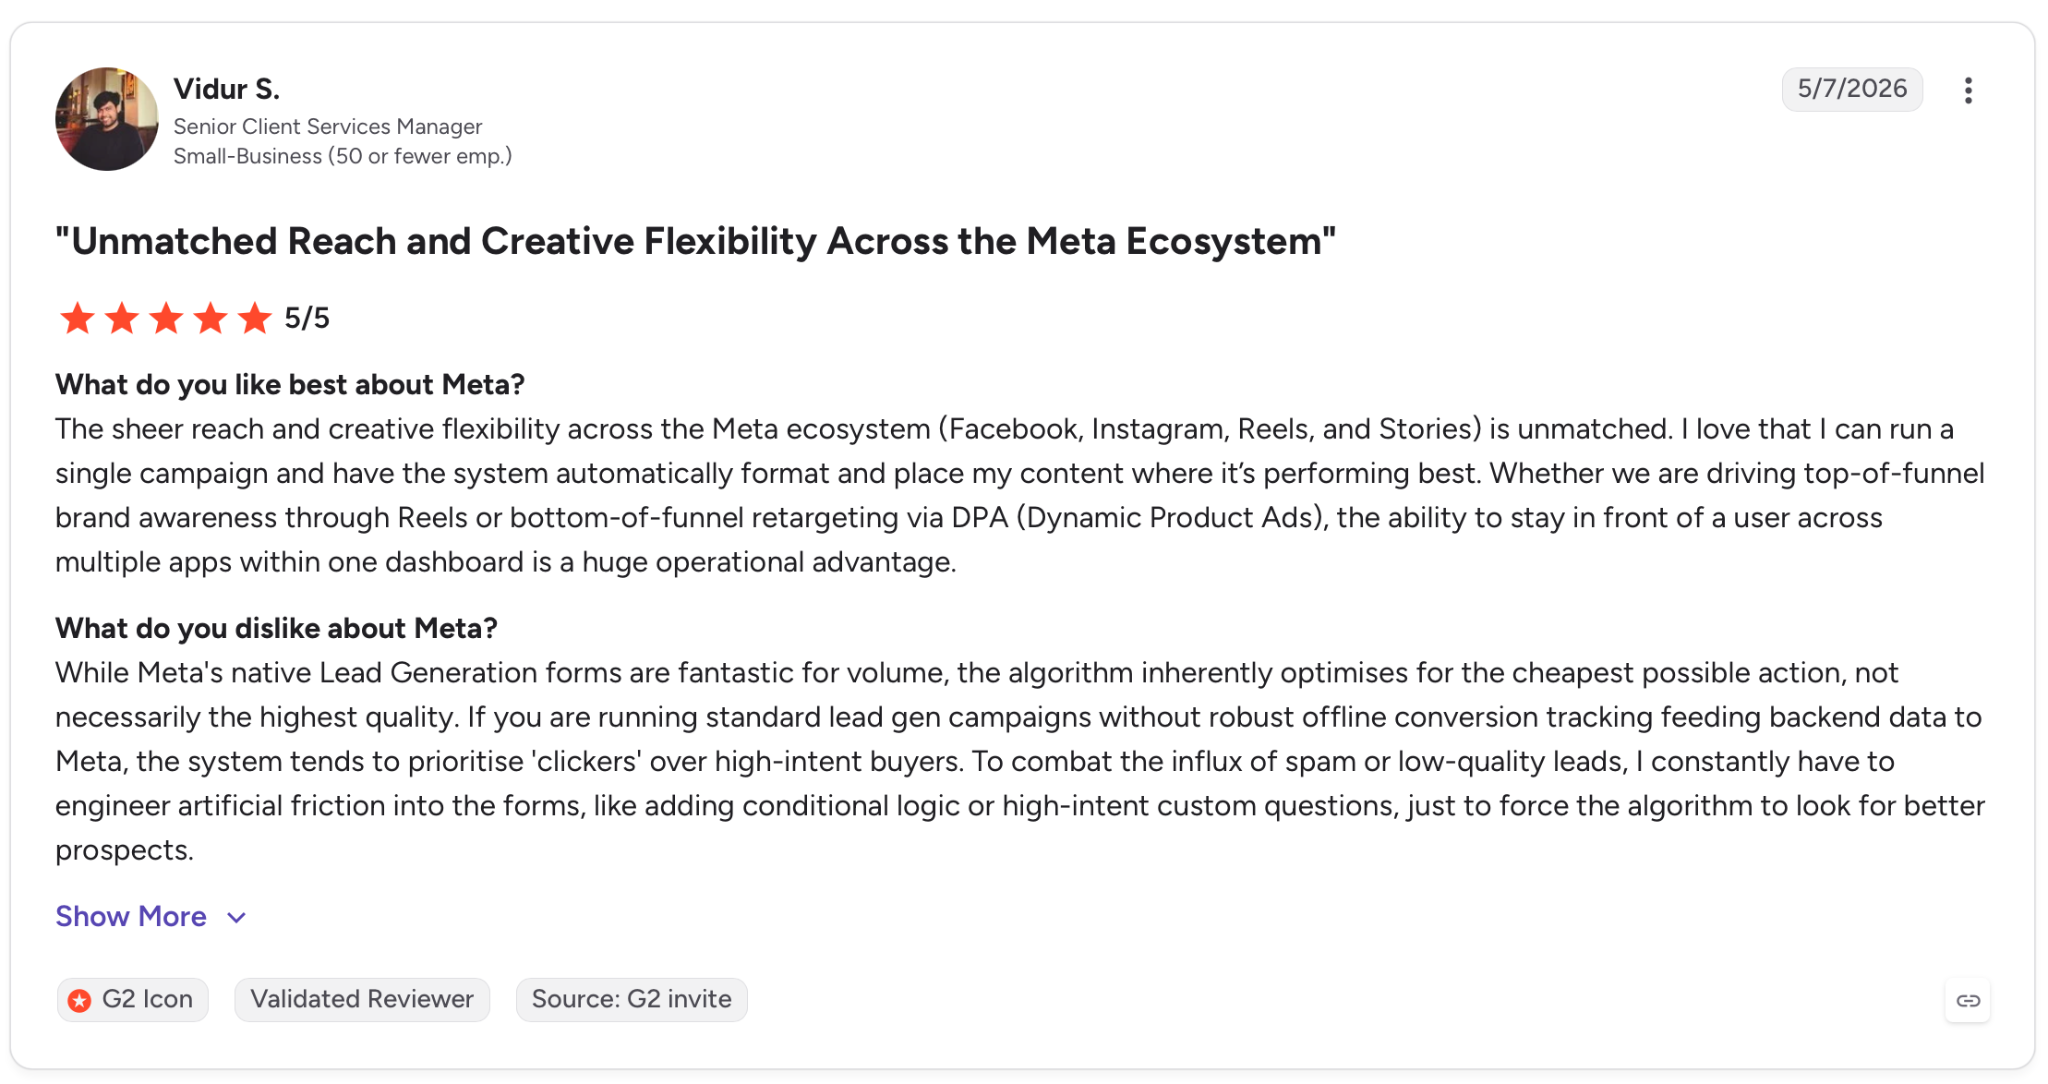This screenshot has height=1084, width=2048.
Task: Click the review title about Unmatched Reach
Action: click(x=695, y=241)
